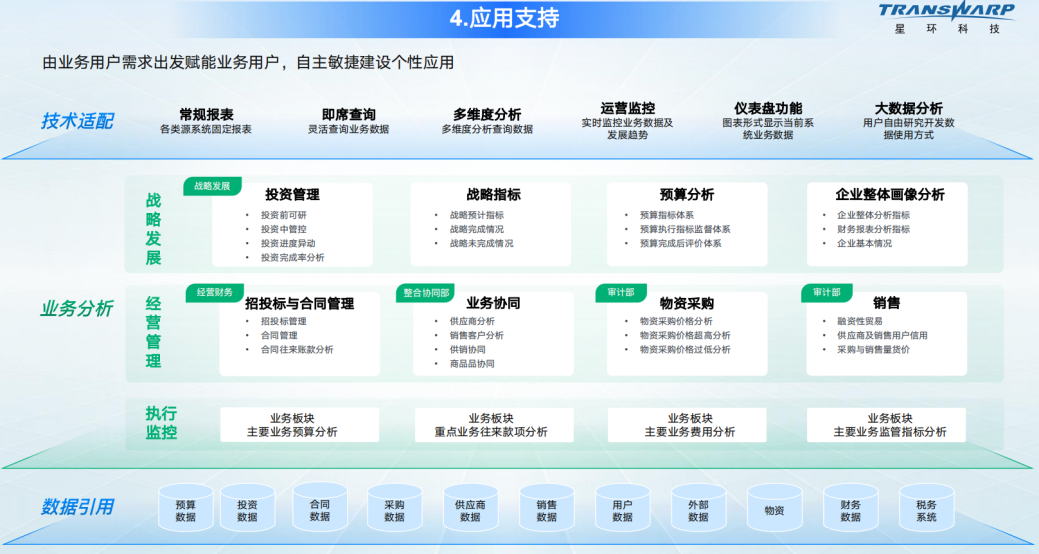Select the green 经营财务 tag

(x=214, y=292)
